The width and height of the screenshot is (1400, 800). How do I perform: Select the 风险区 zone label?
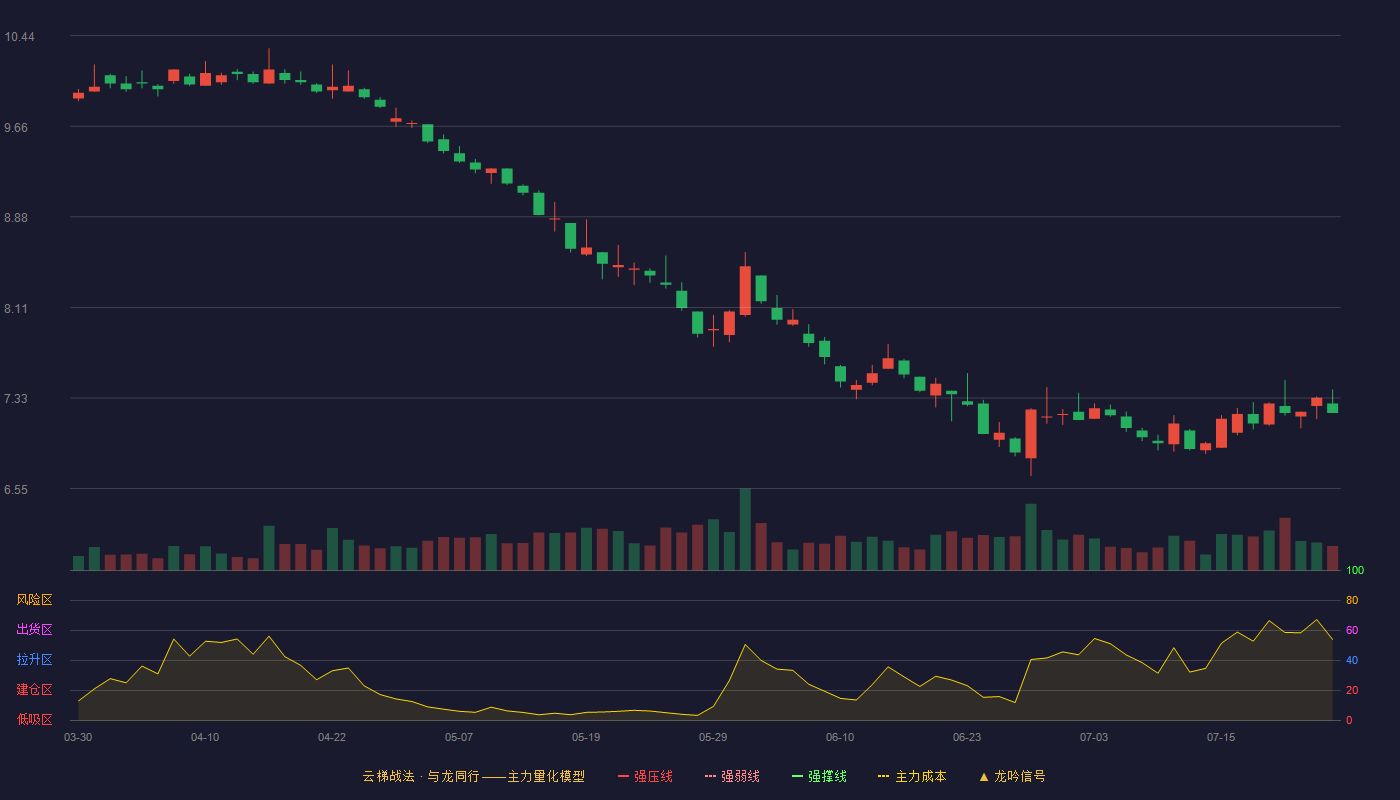34,600
